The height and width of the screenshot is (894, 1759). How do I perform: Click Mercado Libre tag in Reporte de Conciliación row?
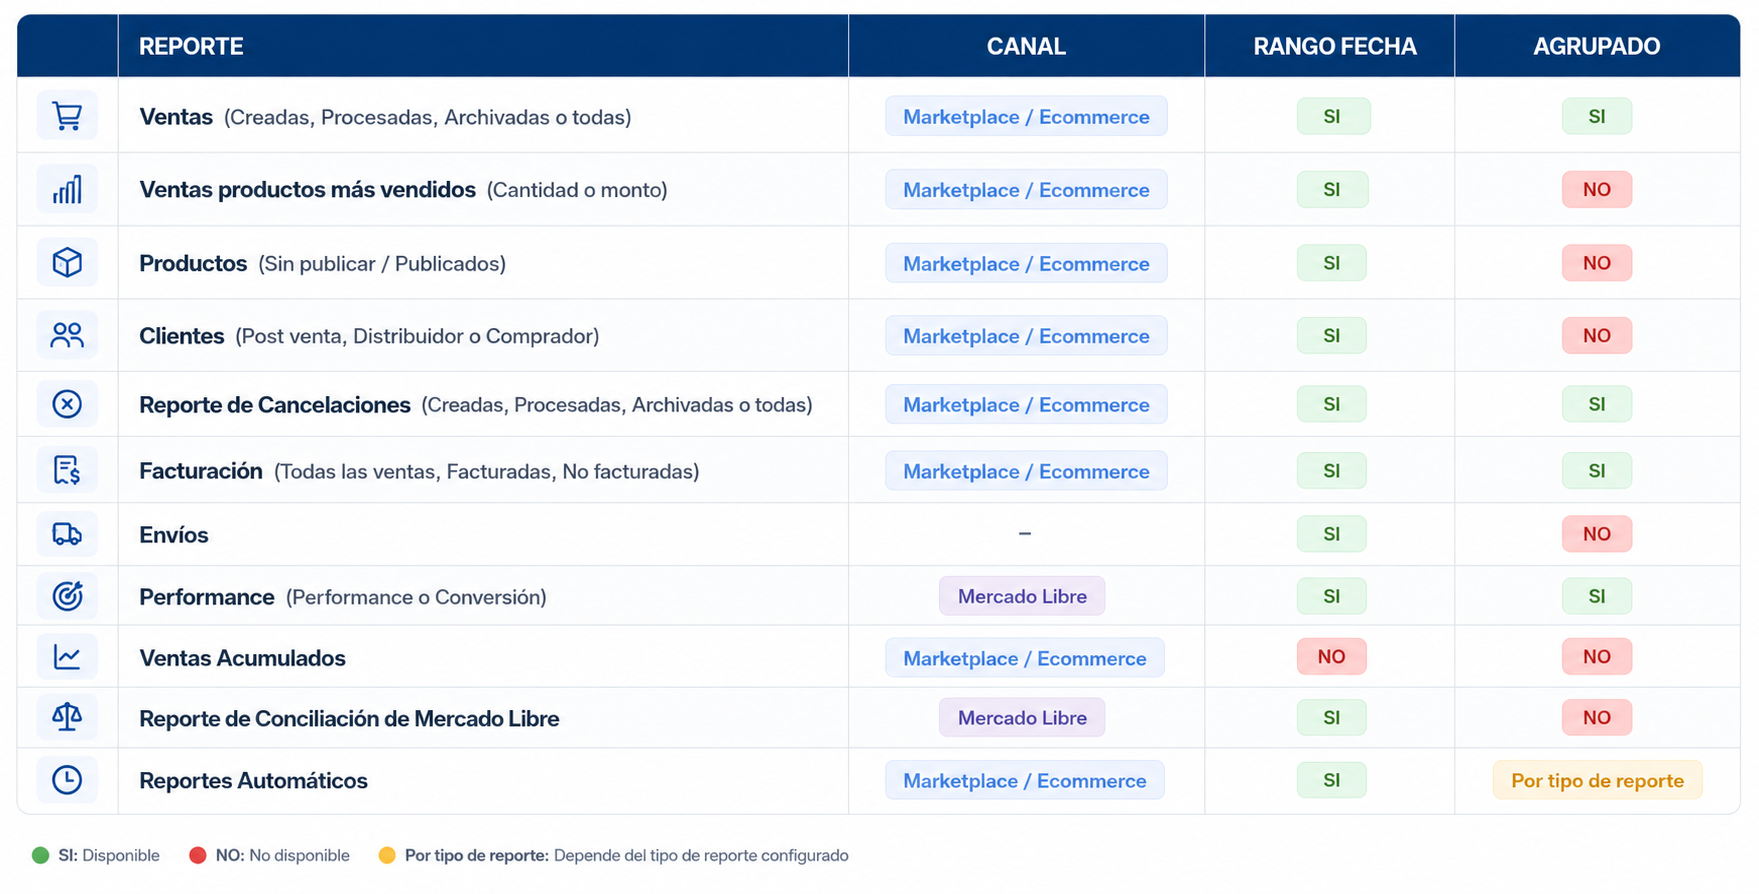coord(1022,717)
